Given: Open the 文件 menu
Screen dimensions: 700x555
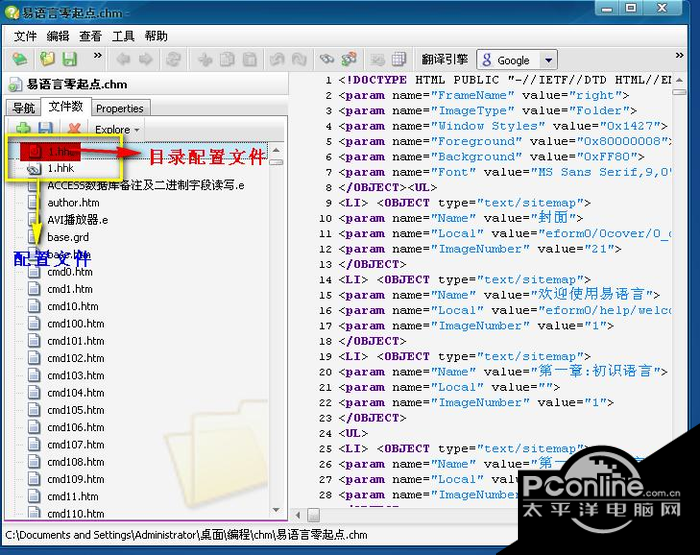Looking at the screenshot, I should pyautogui.click(x=25, y=36).
